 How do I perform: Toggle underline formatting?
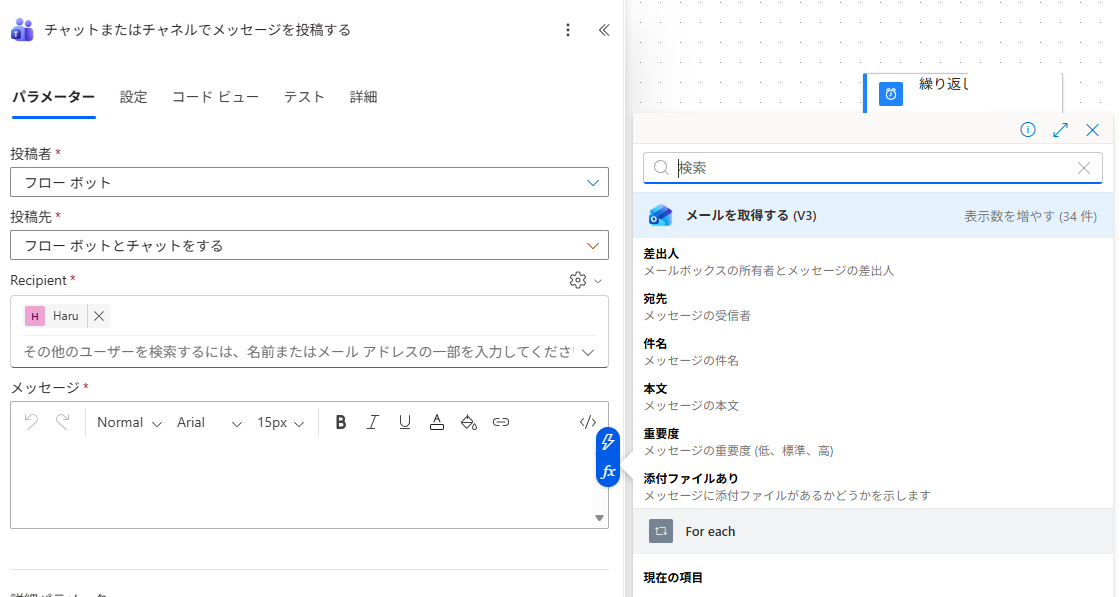coord(404,423)
